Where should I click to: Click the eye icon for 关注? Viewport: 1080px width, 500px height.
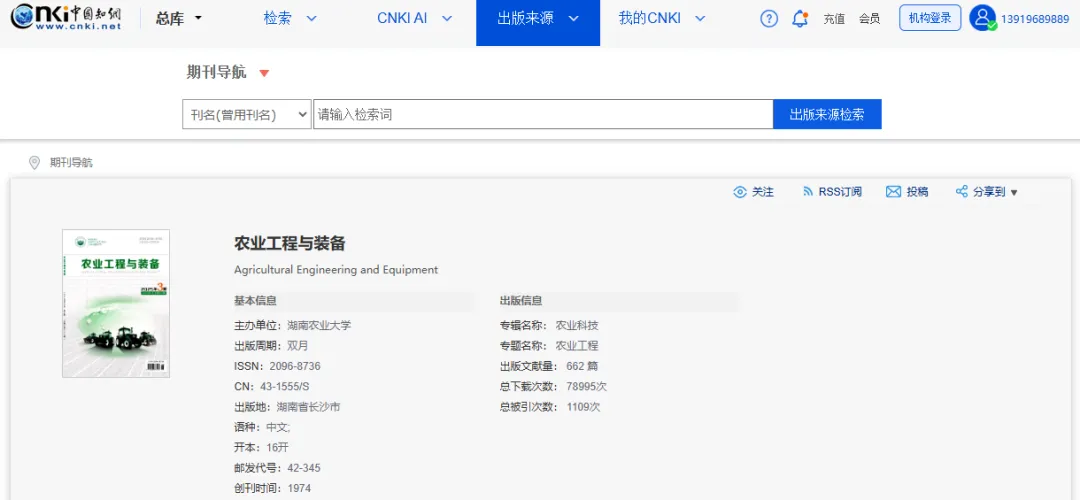pyautogui.click(x=740, y=191)
